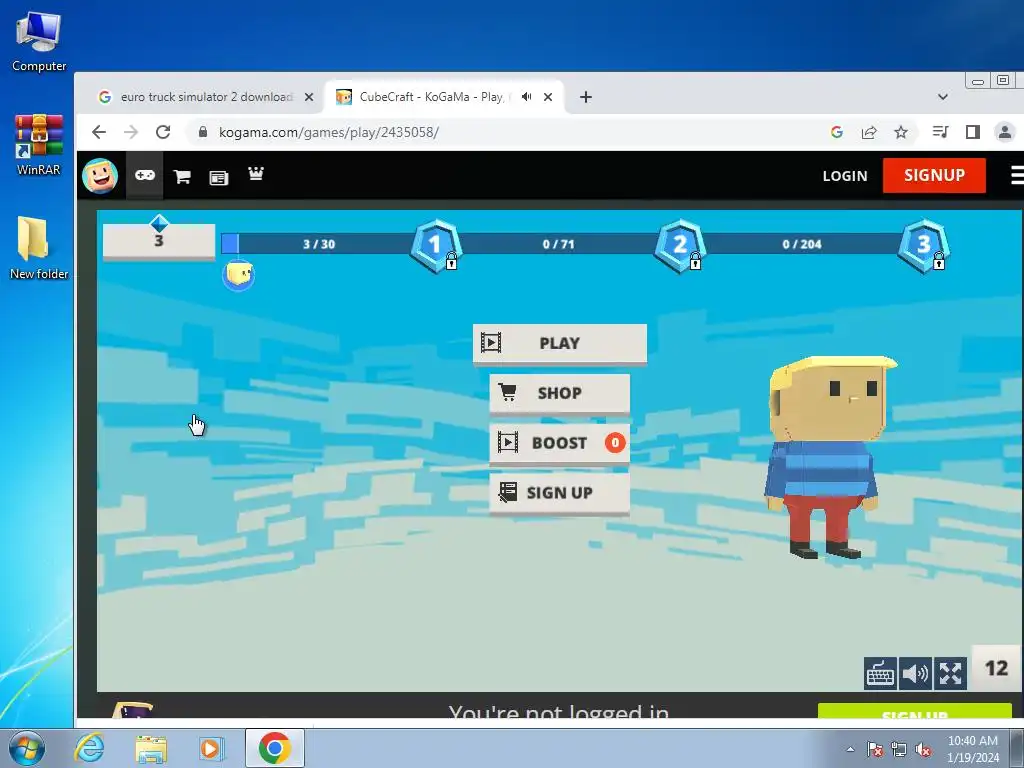The height and width of the screenshot is (768, 1024).
Task: Click the gem counter showing 3
Action: click(x=159, y=240)
